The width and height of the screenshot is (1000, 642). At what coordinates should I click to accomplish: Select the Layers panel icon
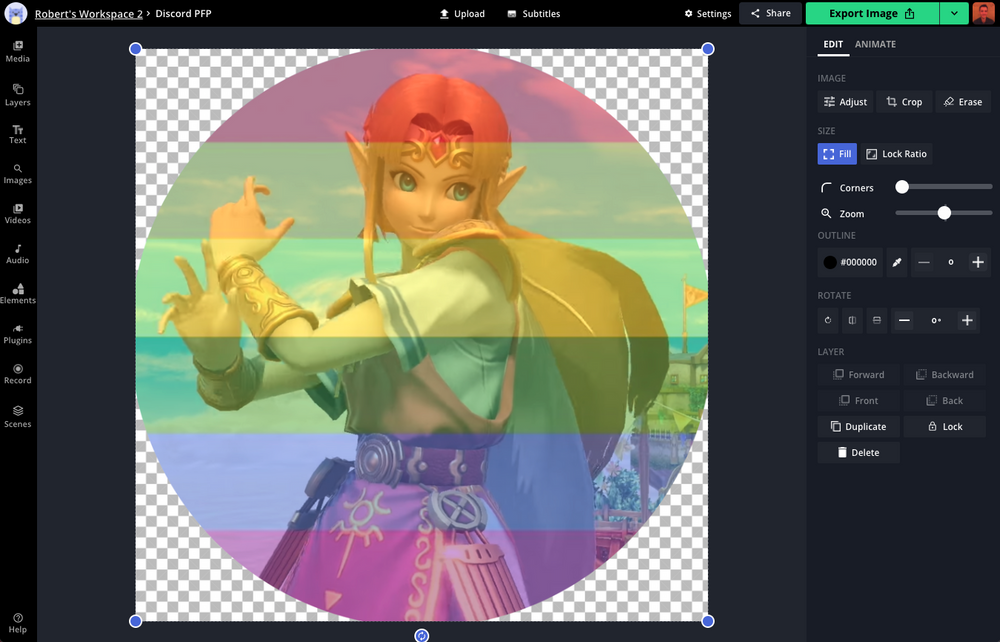tap(17, 92)
